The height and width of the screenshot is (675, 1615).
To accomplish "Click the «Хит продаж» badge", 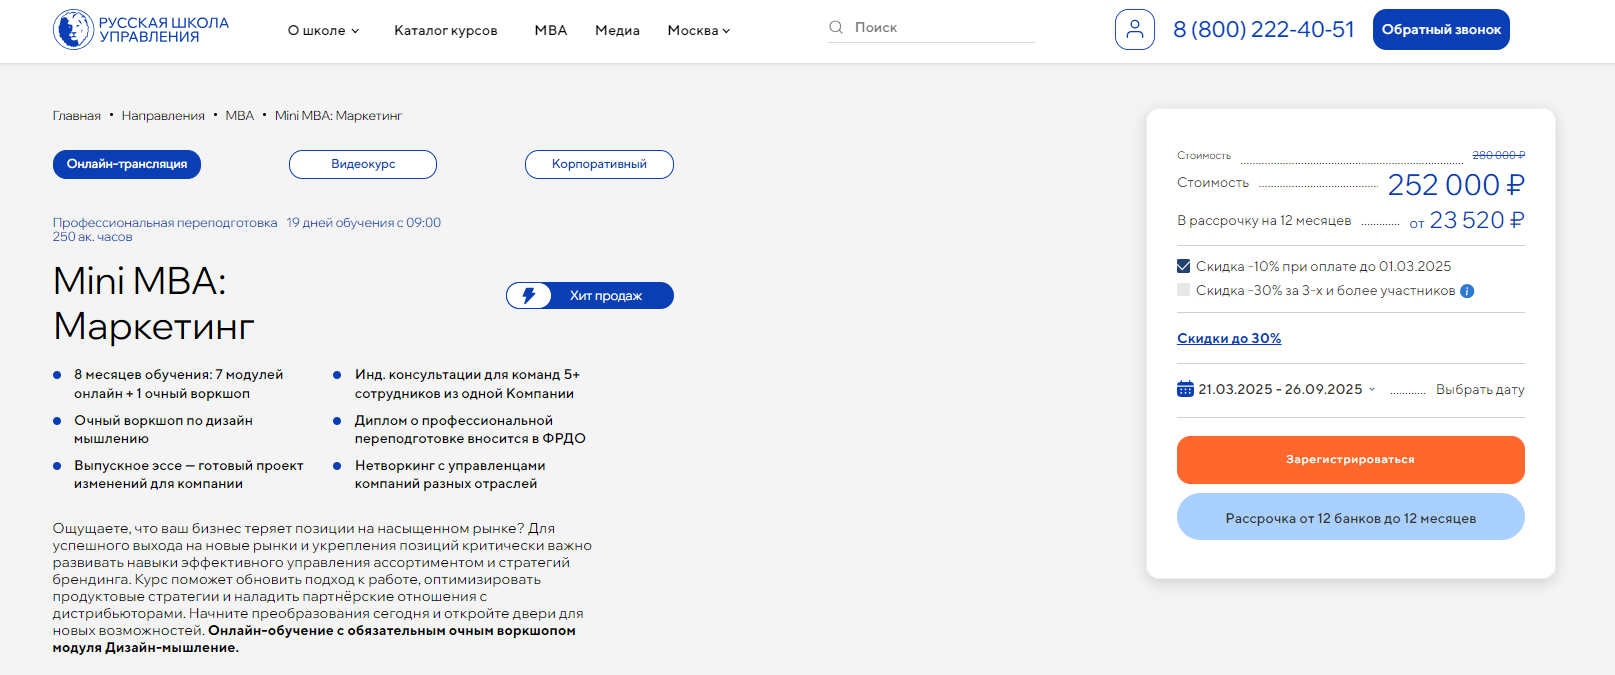I will [590, 296].
